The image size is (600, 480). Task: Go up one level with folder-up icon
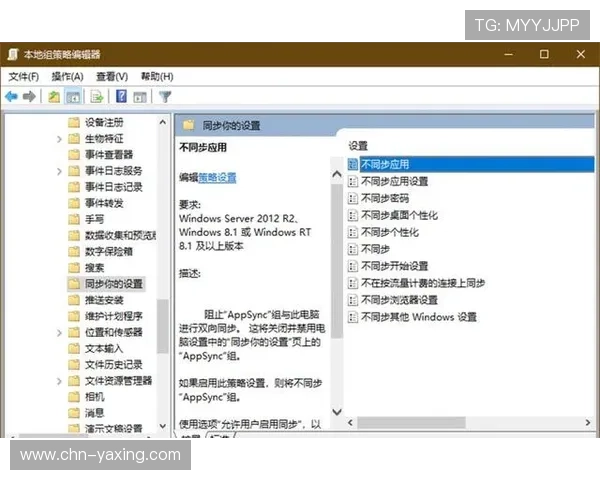coord(54,96)
